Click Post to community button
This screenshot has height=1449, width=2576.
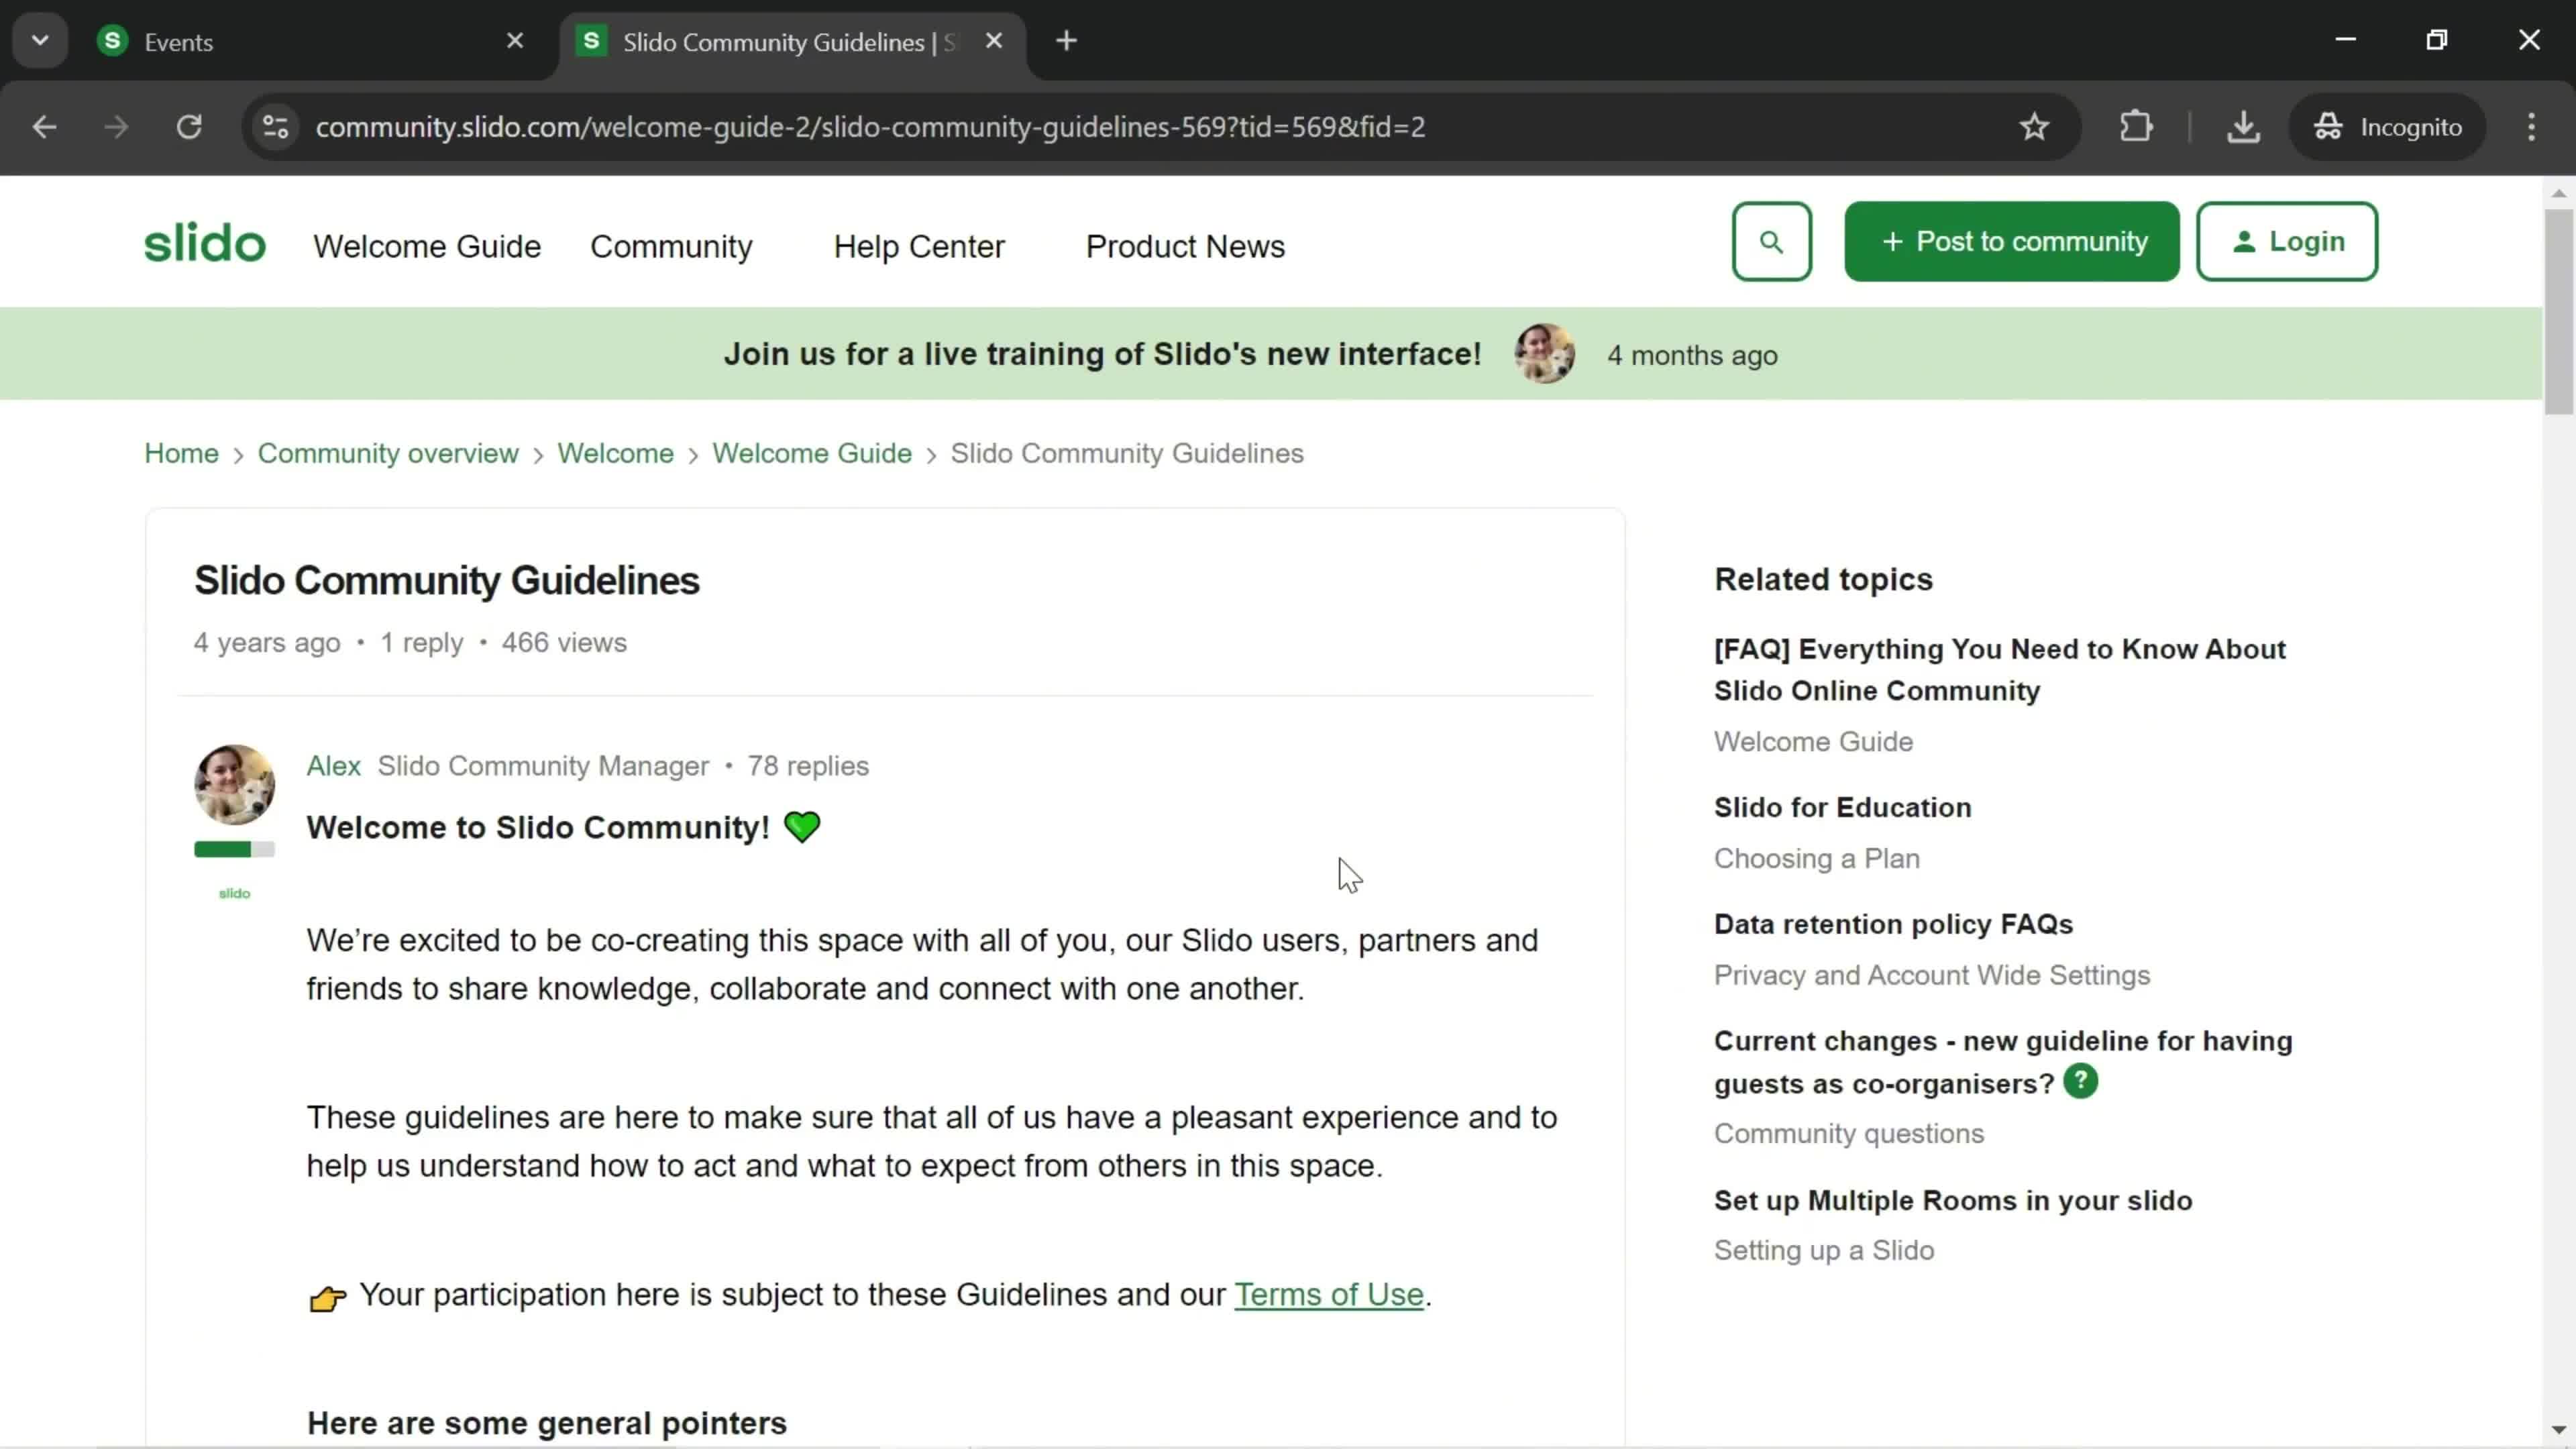2011,242
